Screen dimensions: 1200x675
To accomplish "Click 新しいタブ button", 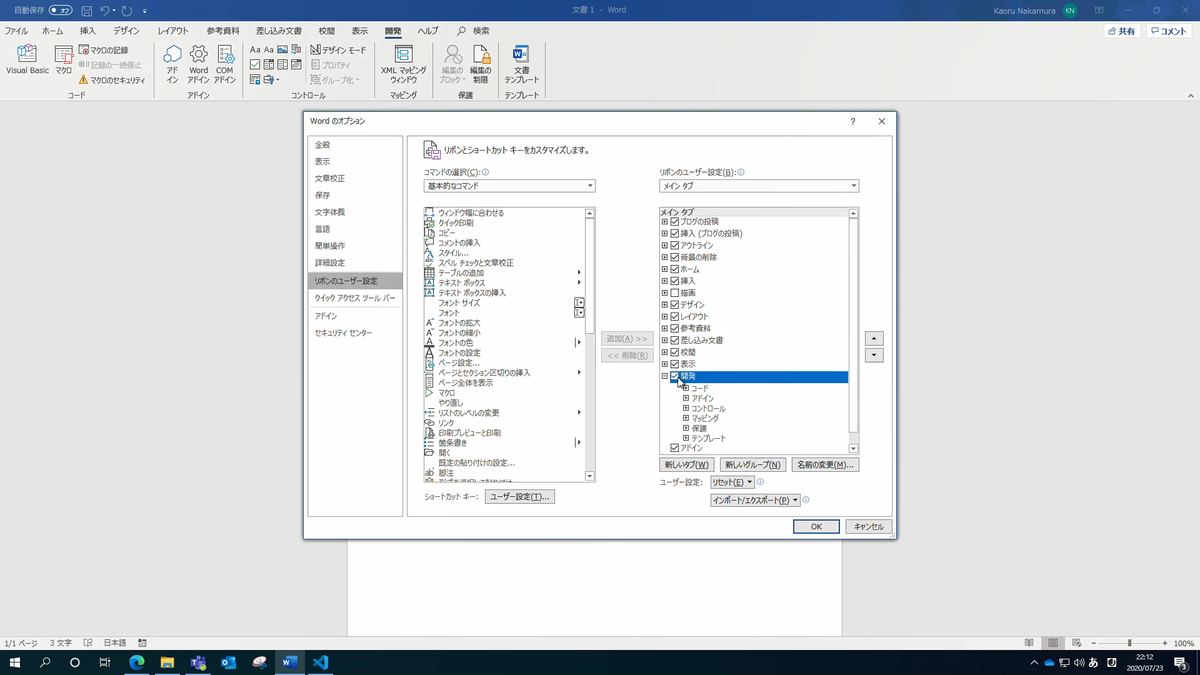I will 687,465.
